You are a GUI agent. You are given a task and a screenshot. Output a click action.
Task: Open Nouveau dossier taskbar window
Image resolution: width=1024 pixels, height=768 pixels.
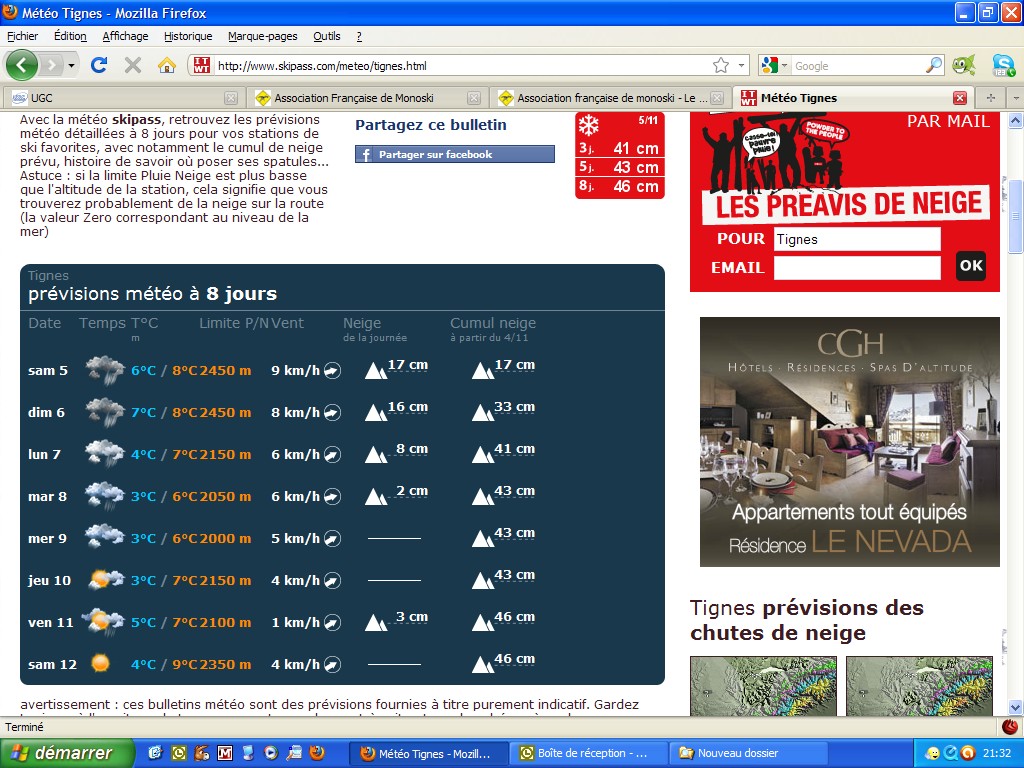[750, 753]
